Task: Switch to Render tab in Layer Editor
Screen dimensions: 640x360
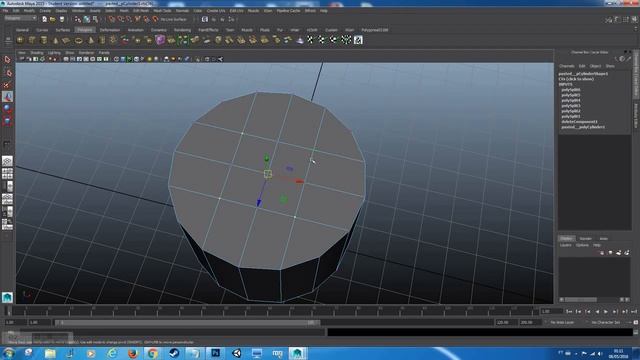Action: click(585, 238)
